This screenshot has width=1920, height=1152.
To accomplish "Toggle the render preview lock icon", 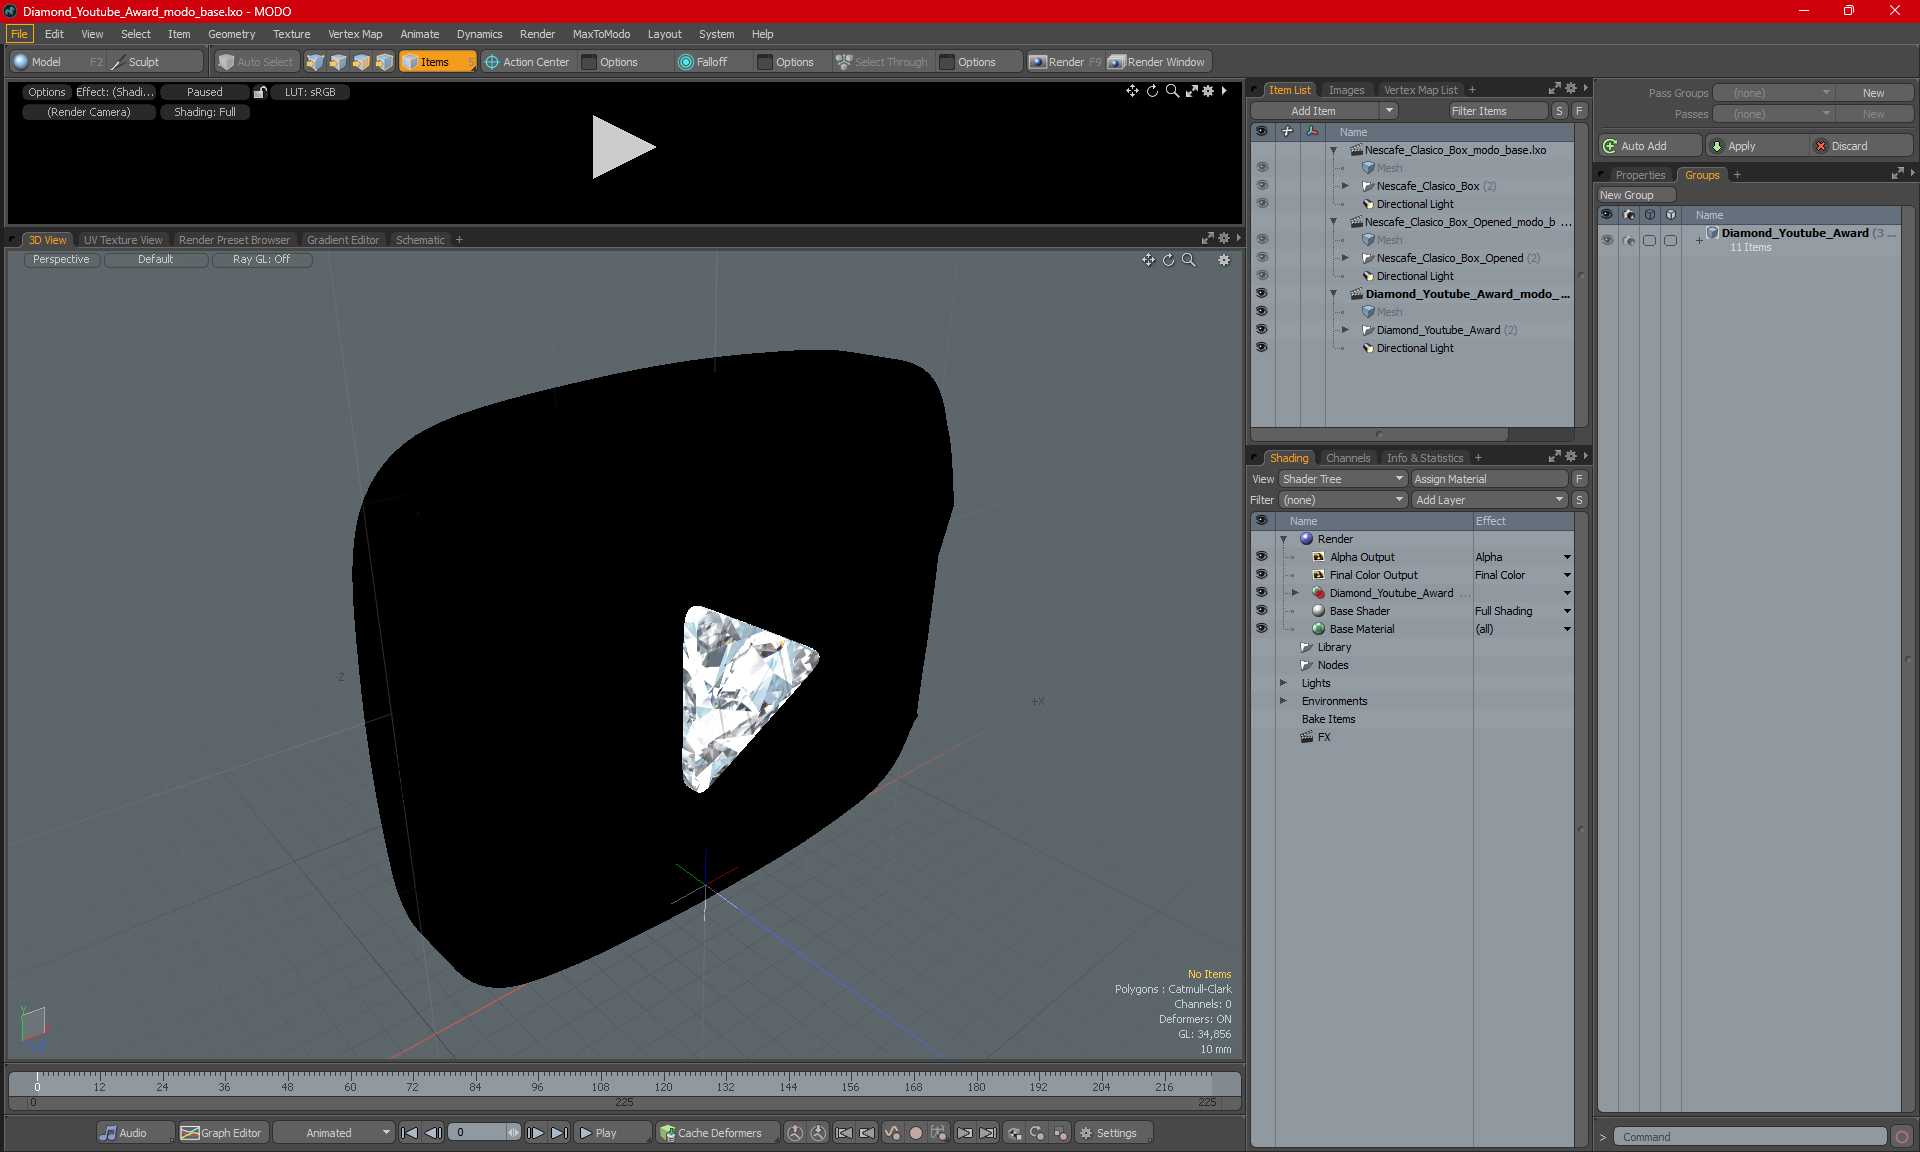I will (x=260, y=92).
